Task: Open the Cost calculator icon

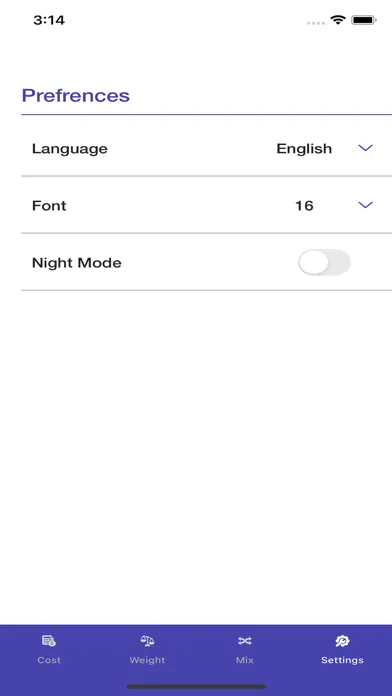Action: coord(49,641)
